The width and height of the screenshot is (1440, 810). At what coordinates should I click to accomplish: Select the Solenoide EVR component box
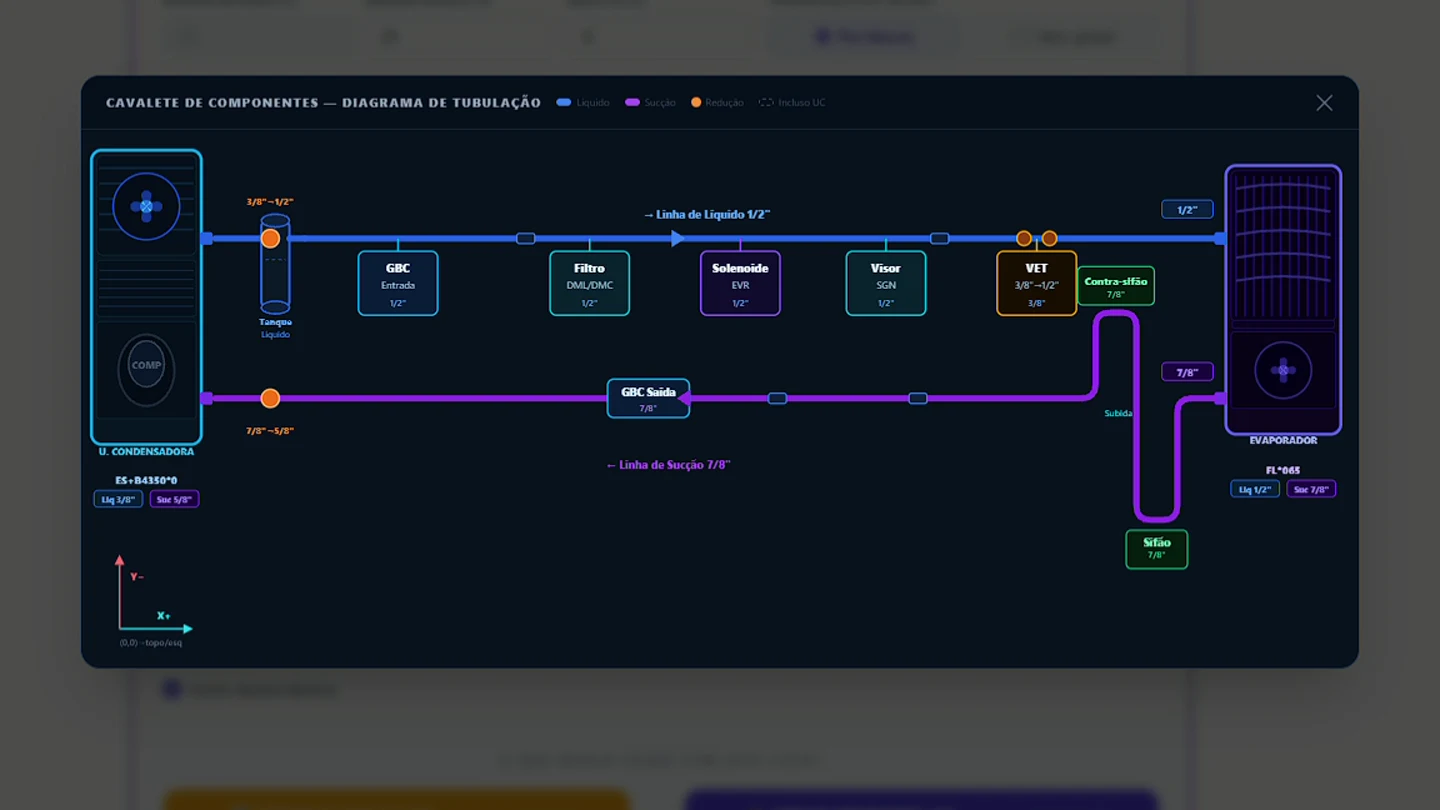pos(740,283)
